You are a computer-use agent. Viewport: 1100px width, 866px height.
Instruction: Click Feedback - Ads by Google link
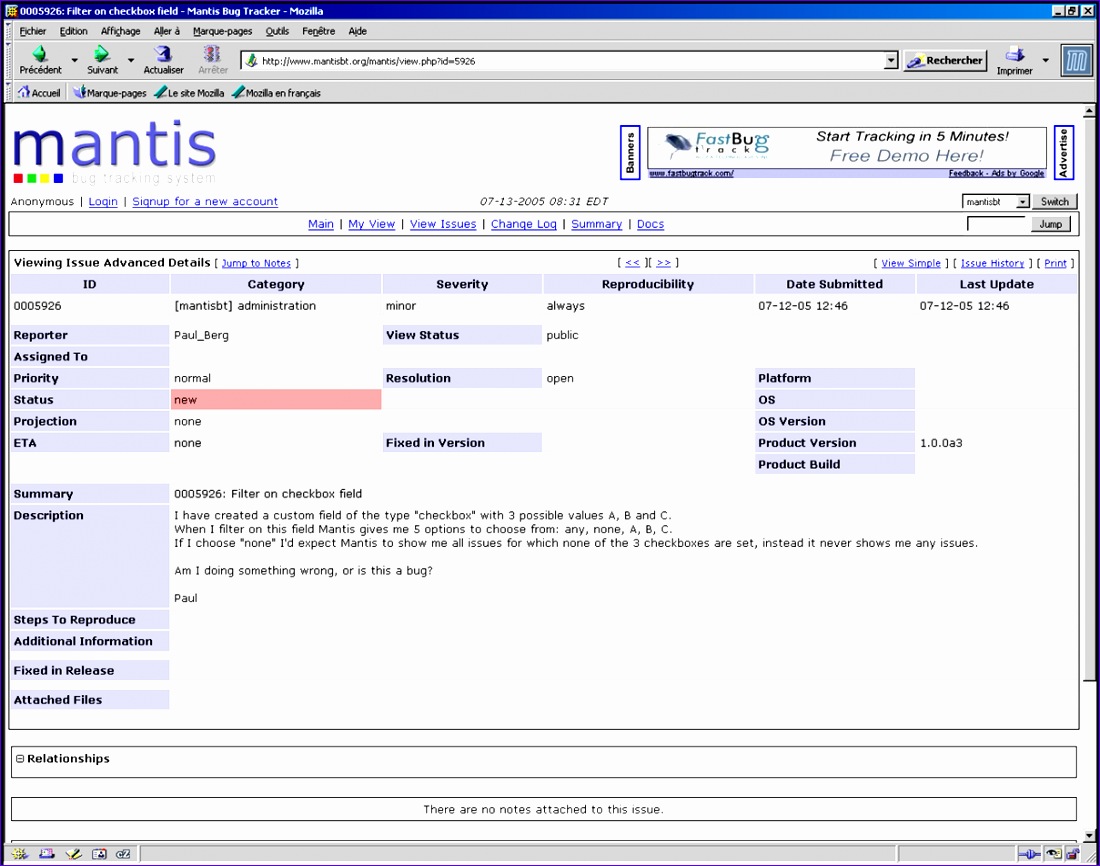(996, 173)
